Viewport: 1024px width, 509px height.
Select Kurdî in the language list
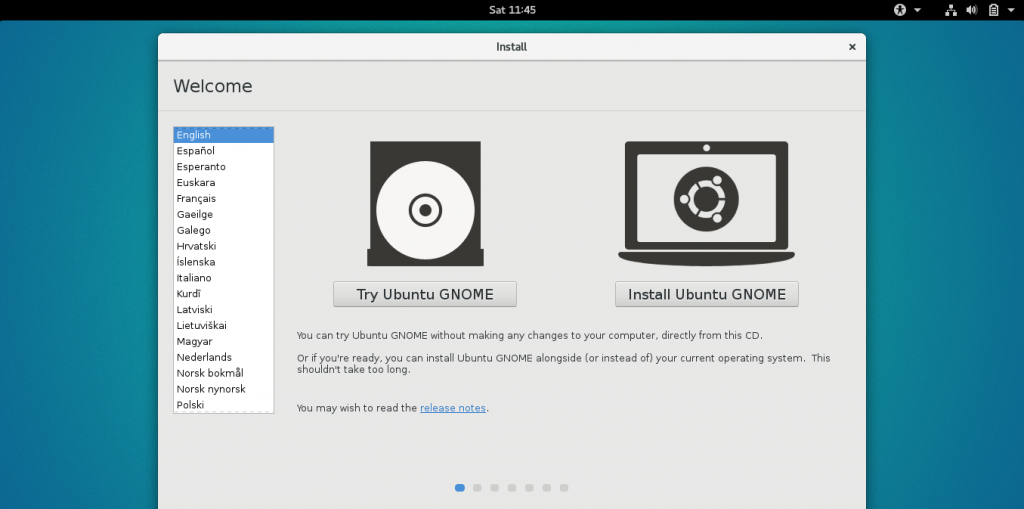[x=223, y=293]
